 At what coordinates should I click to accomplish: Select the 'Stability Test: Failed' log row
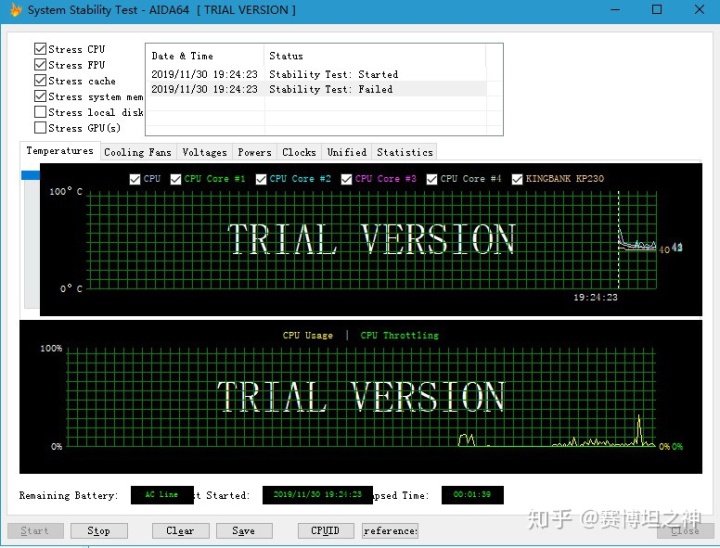[x=318, y=89]
